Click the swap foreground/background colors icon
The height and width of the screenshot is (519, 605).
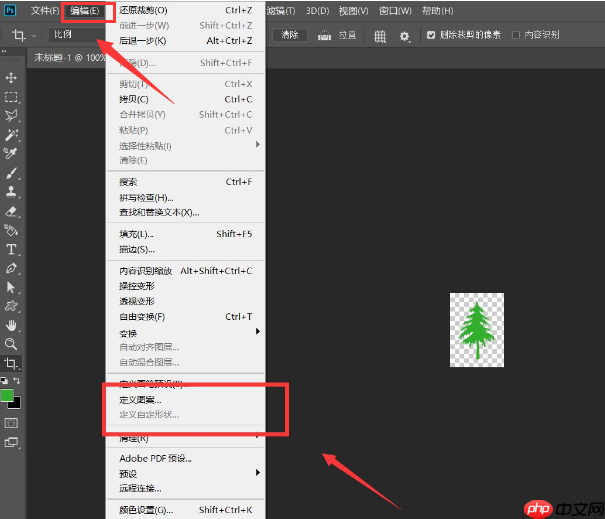[17, 380]
